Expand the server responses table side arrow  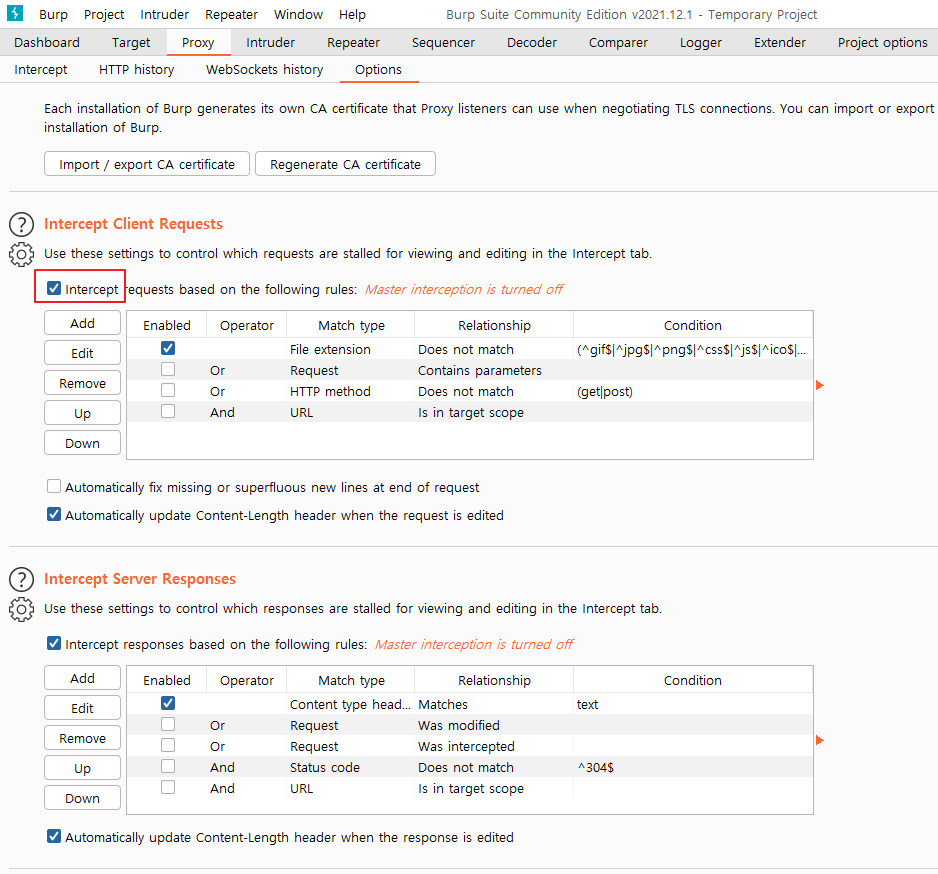point(820,741)
